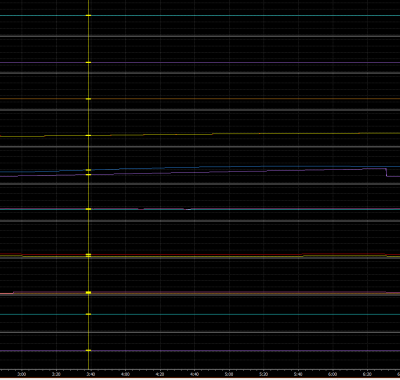Click the 5:20 label on the time axis
Screen dimensions: 400x380
tap(263, 374)
